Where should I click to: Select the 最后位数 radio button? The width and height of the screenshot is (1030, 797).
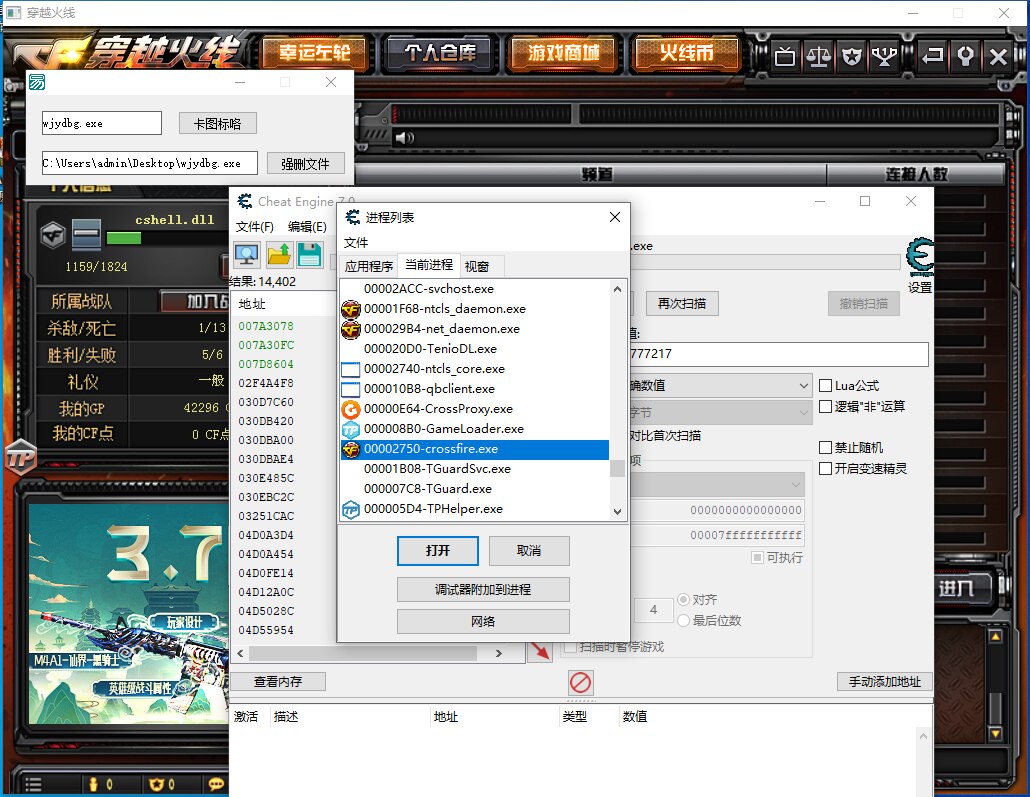pos(683,620)
